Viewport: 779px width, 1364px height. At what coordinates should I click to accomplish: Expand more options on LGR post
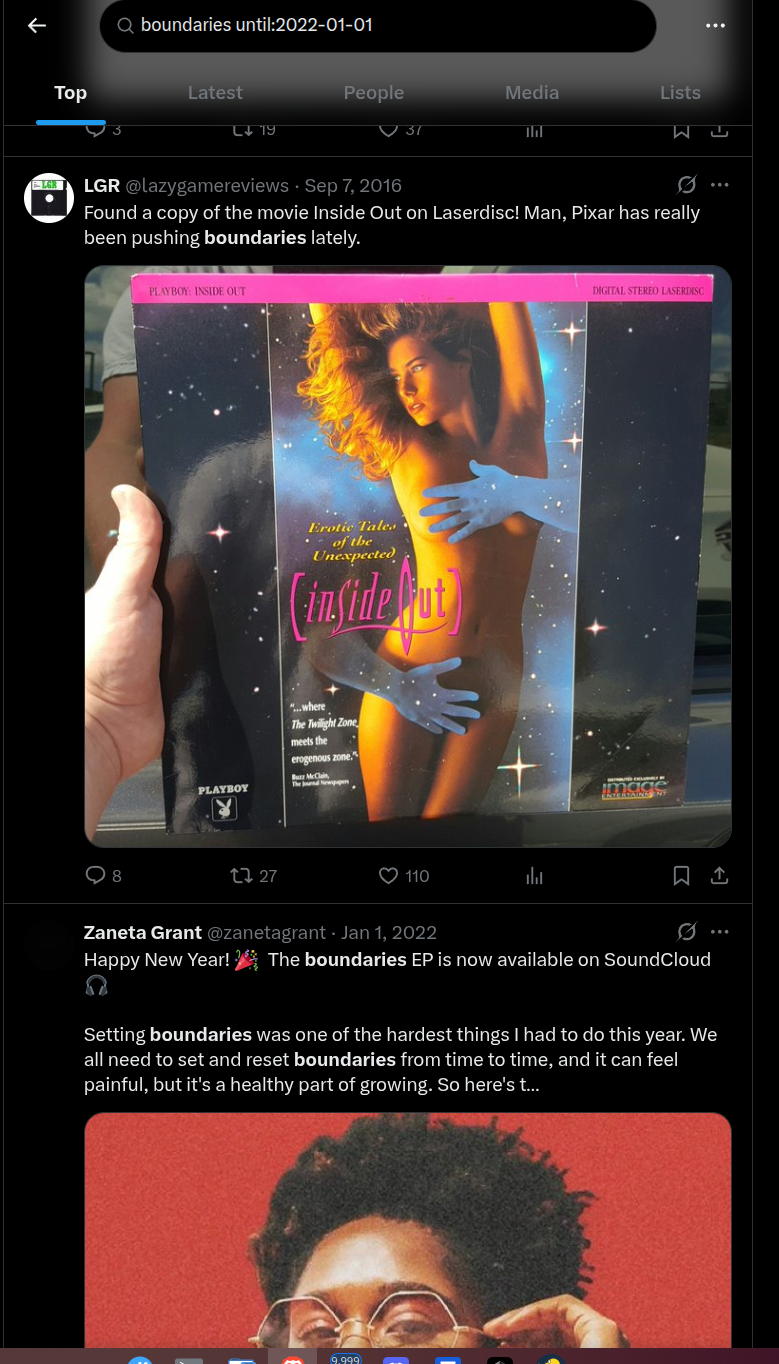coord(720,185)
